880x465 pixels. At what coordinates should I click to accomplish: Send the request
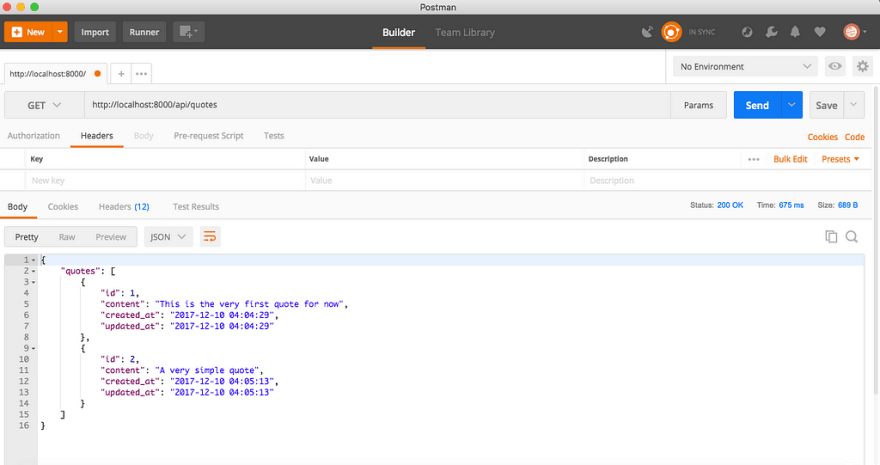point(757,105)
